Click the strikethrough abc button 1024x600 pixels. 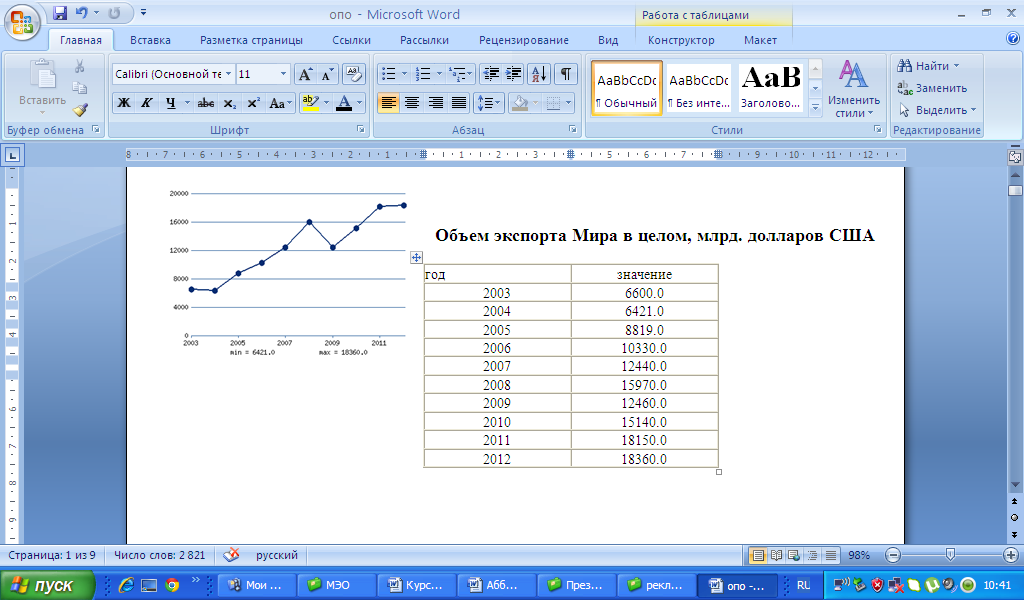[x=206, y=103]
